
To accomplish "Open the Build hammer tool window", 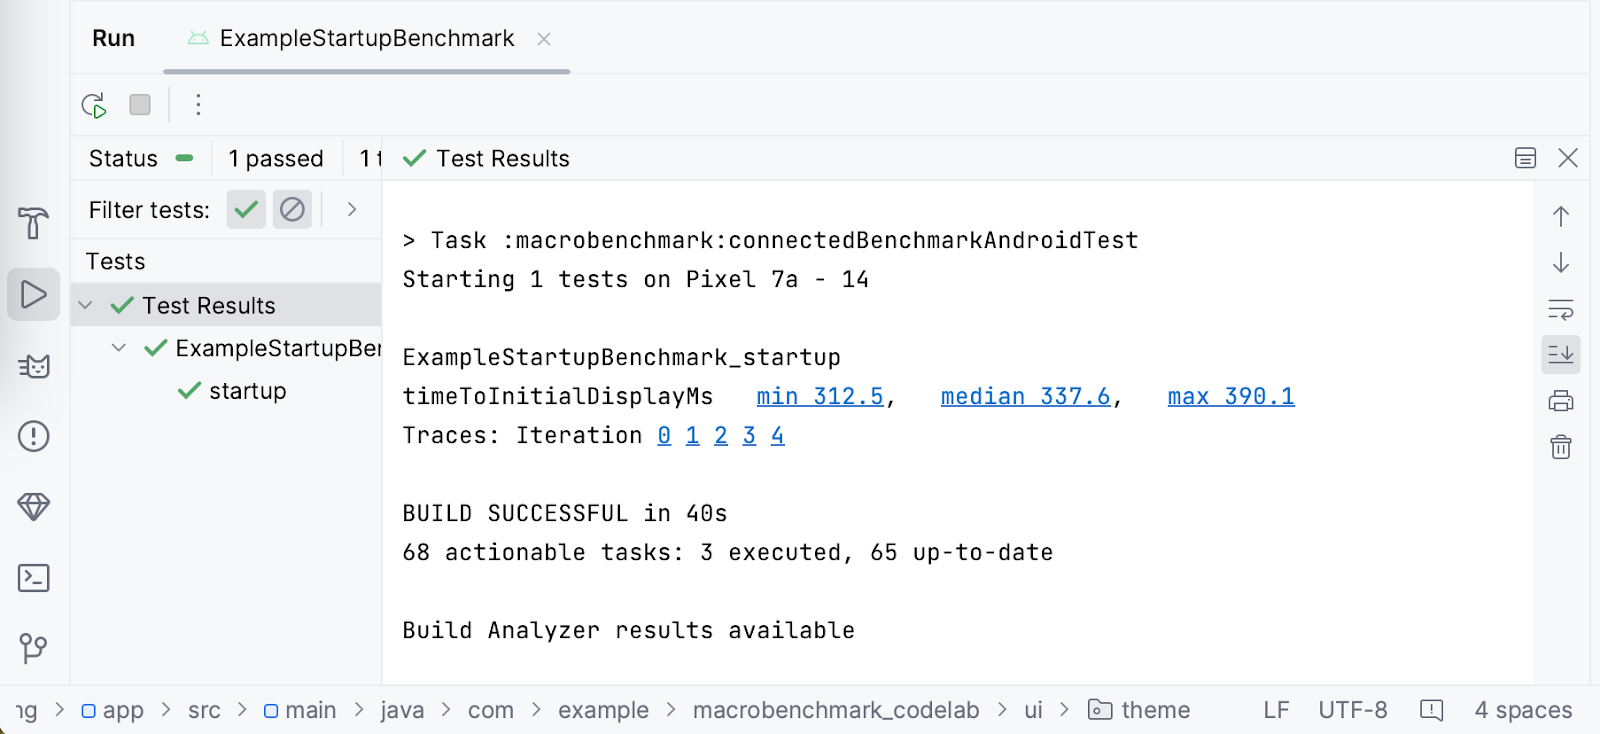I will [x=33, y=223].
